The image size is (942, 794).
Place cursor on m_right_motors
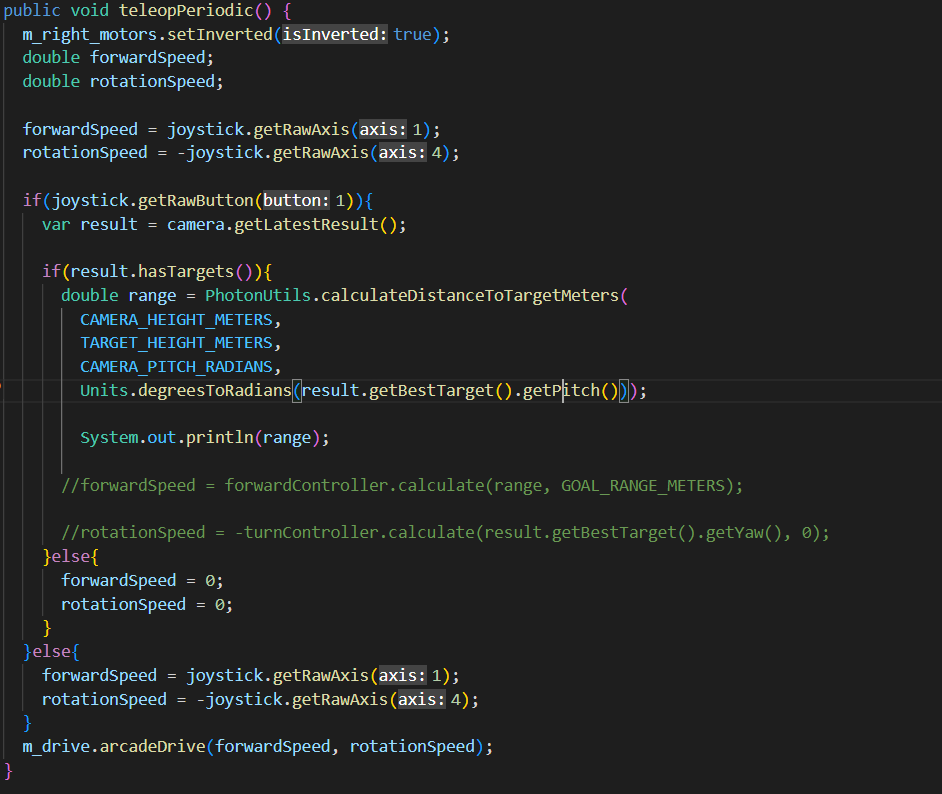tap(90, 35)
